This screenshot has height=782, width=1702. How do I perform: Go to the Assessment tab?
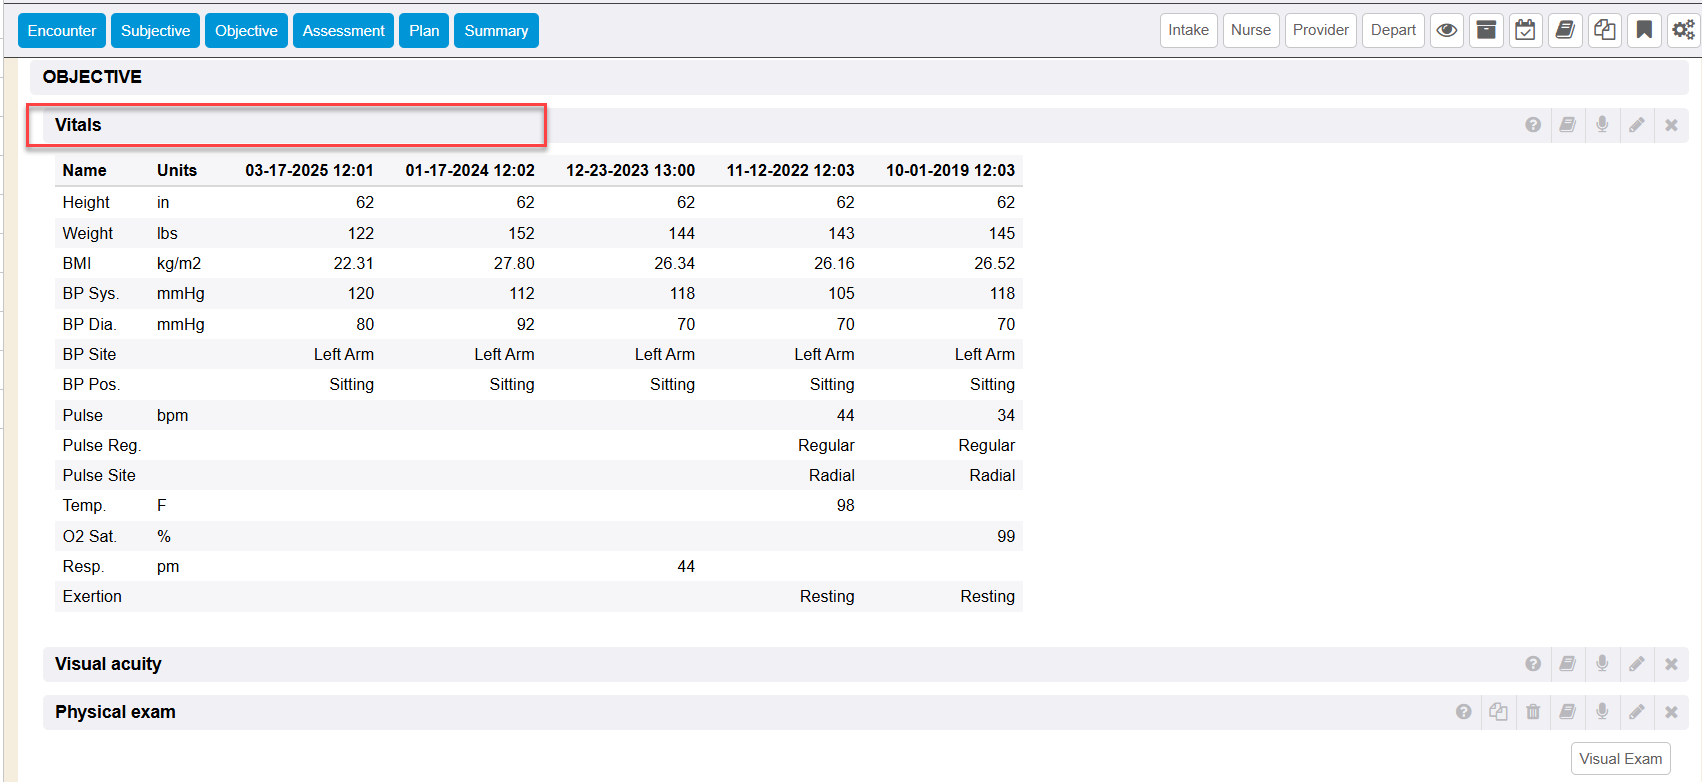[343, 31]
